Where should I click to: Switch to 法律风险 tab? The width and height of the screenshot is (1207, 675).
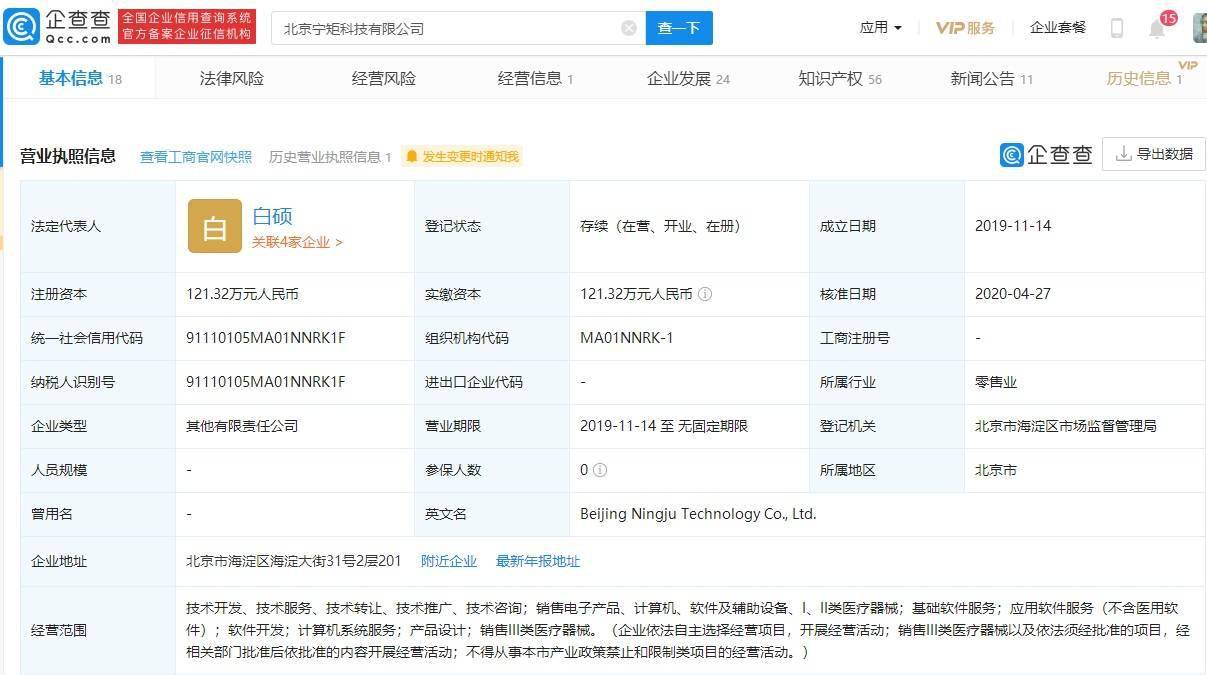point(232,78)
